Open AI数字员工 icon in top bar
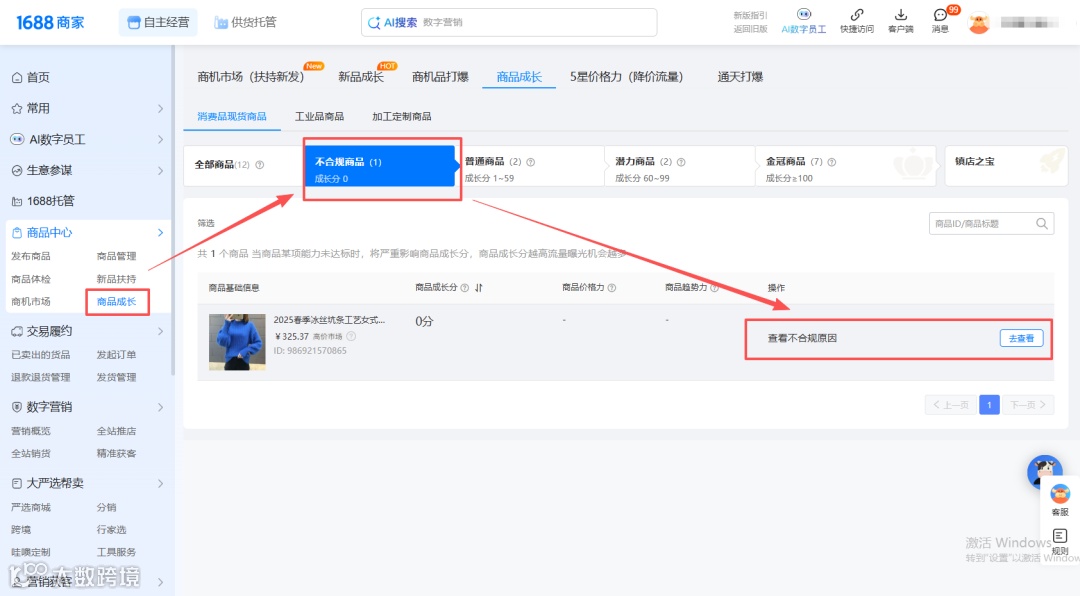The image size is (1080, 596). click(x=803, y=14)
